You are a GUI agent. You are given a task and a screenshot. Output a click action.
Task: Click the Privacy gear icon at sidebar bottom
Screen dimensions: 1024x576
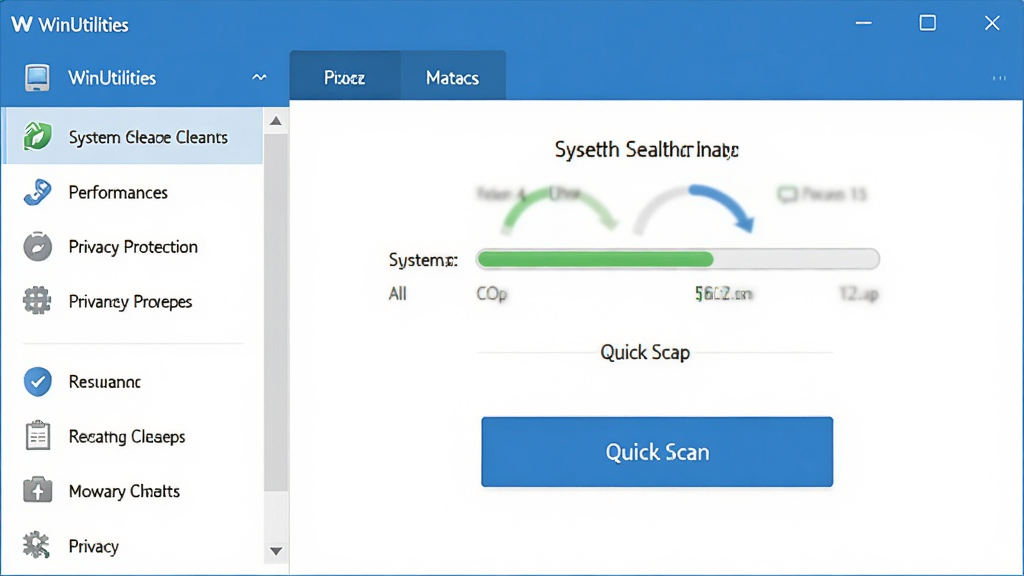(36, 545)
